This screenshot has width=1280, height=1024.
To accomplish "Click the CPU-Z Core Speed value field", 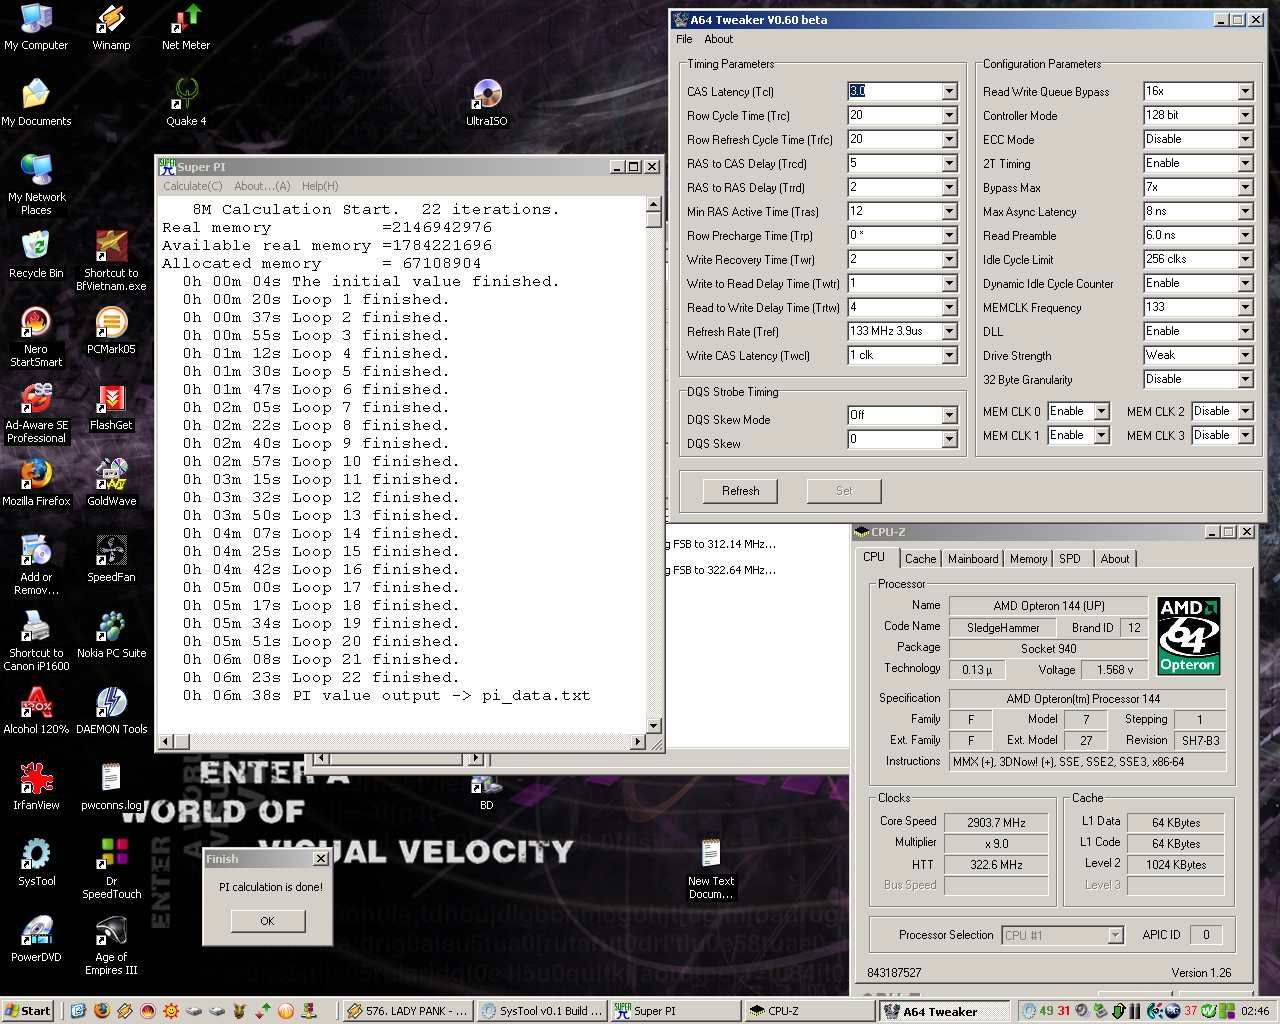I will (x=996, y=823).
